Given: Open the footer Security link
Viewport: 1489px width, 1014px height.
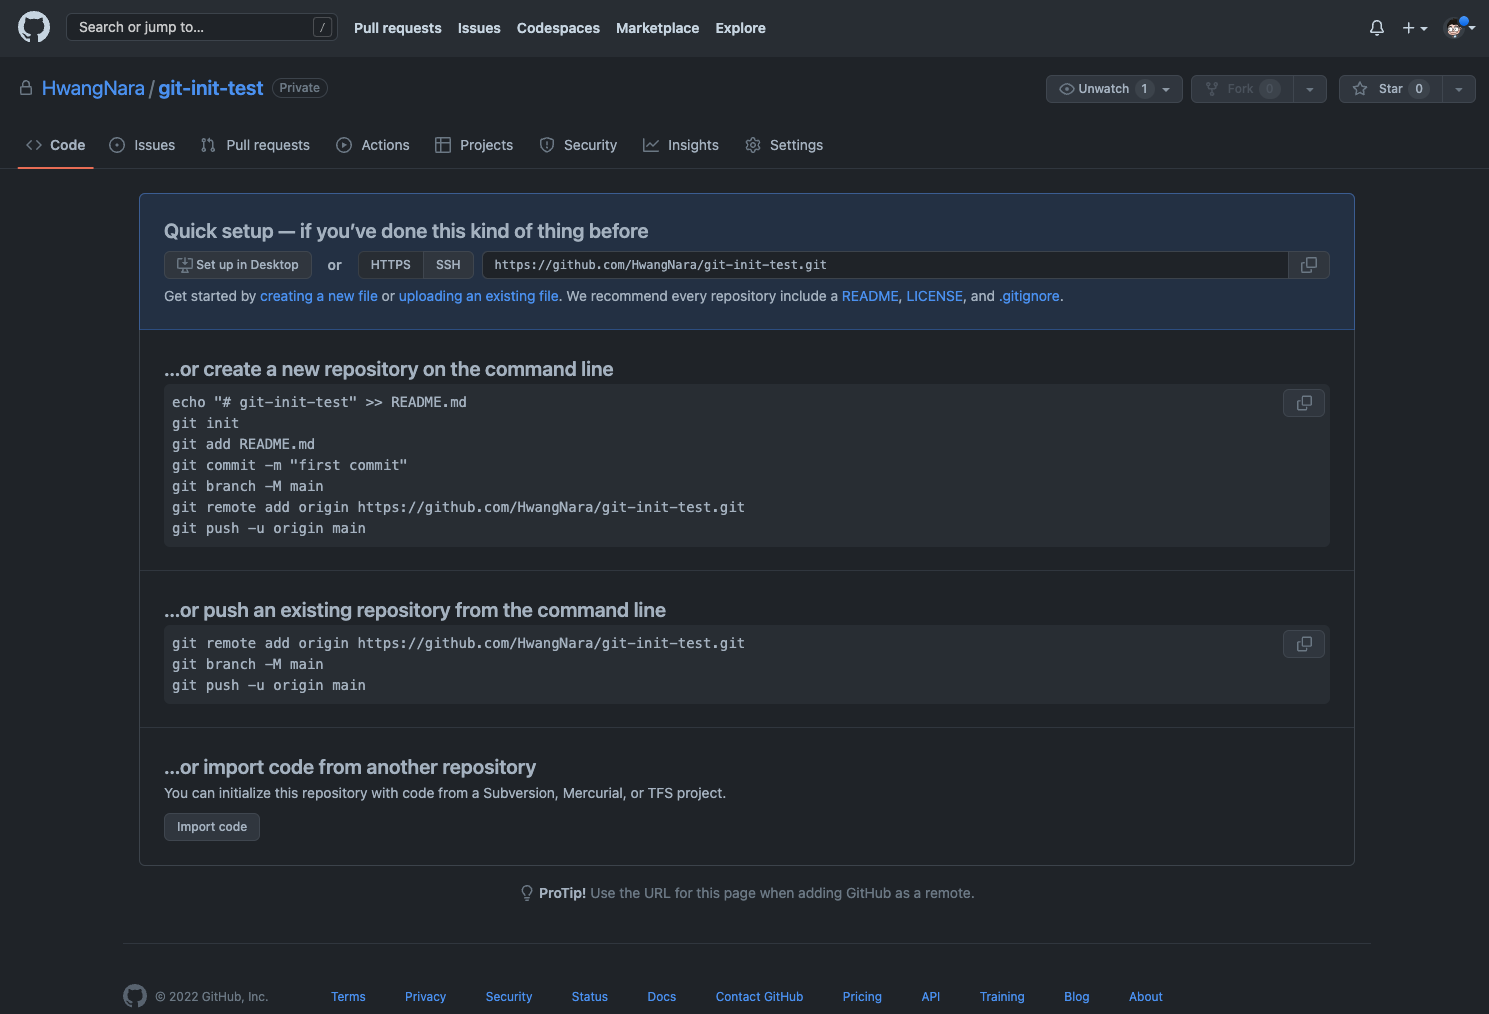Looking at the screenshot, I should coord(509,997).
